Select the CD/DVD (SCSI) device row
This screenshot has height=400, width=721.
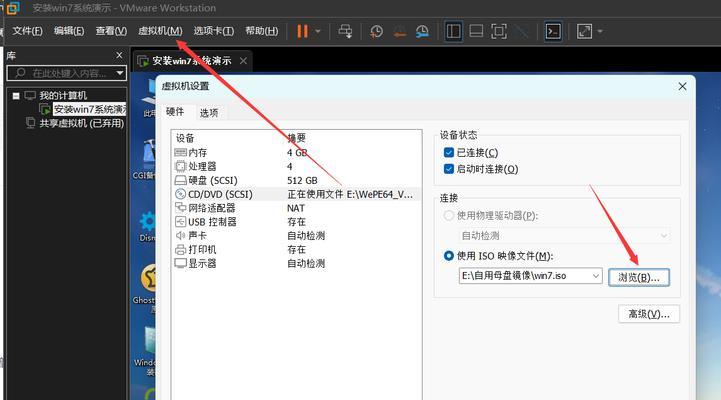point(296,194)
